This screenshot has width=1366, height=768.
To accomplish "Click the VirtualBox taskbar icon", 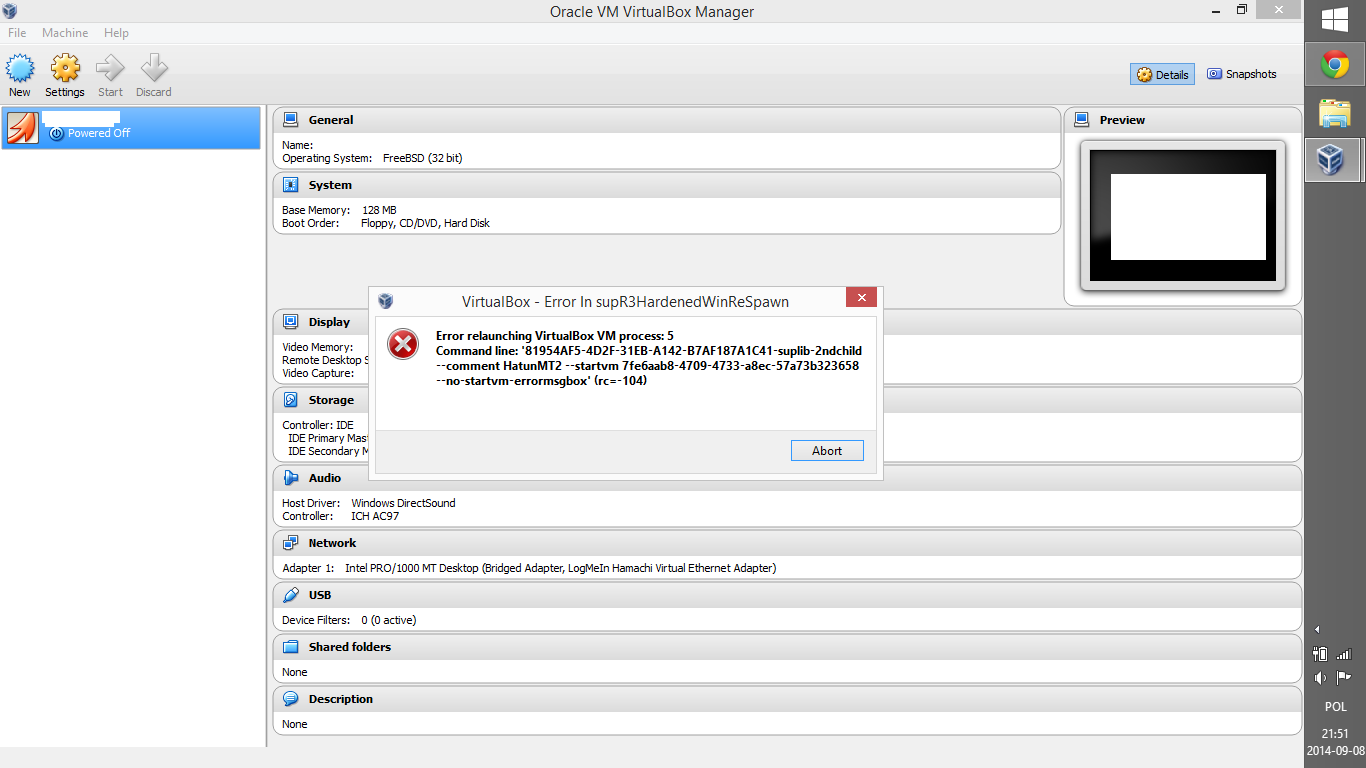I will click(x=1331, y=159).
